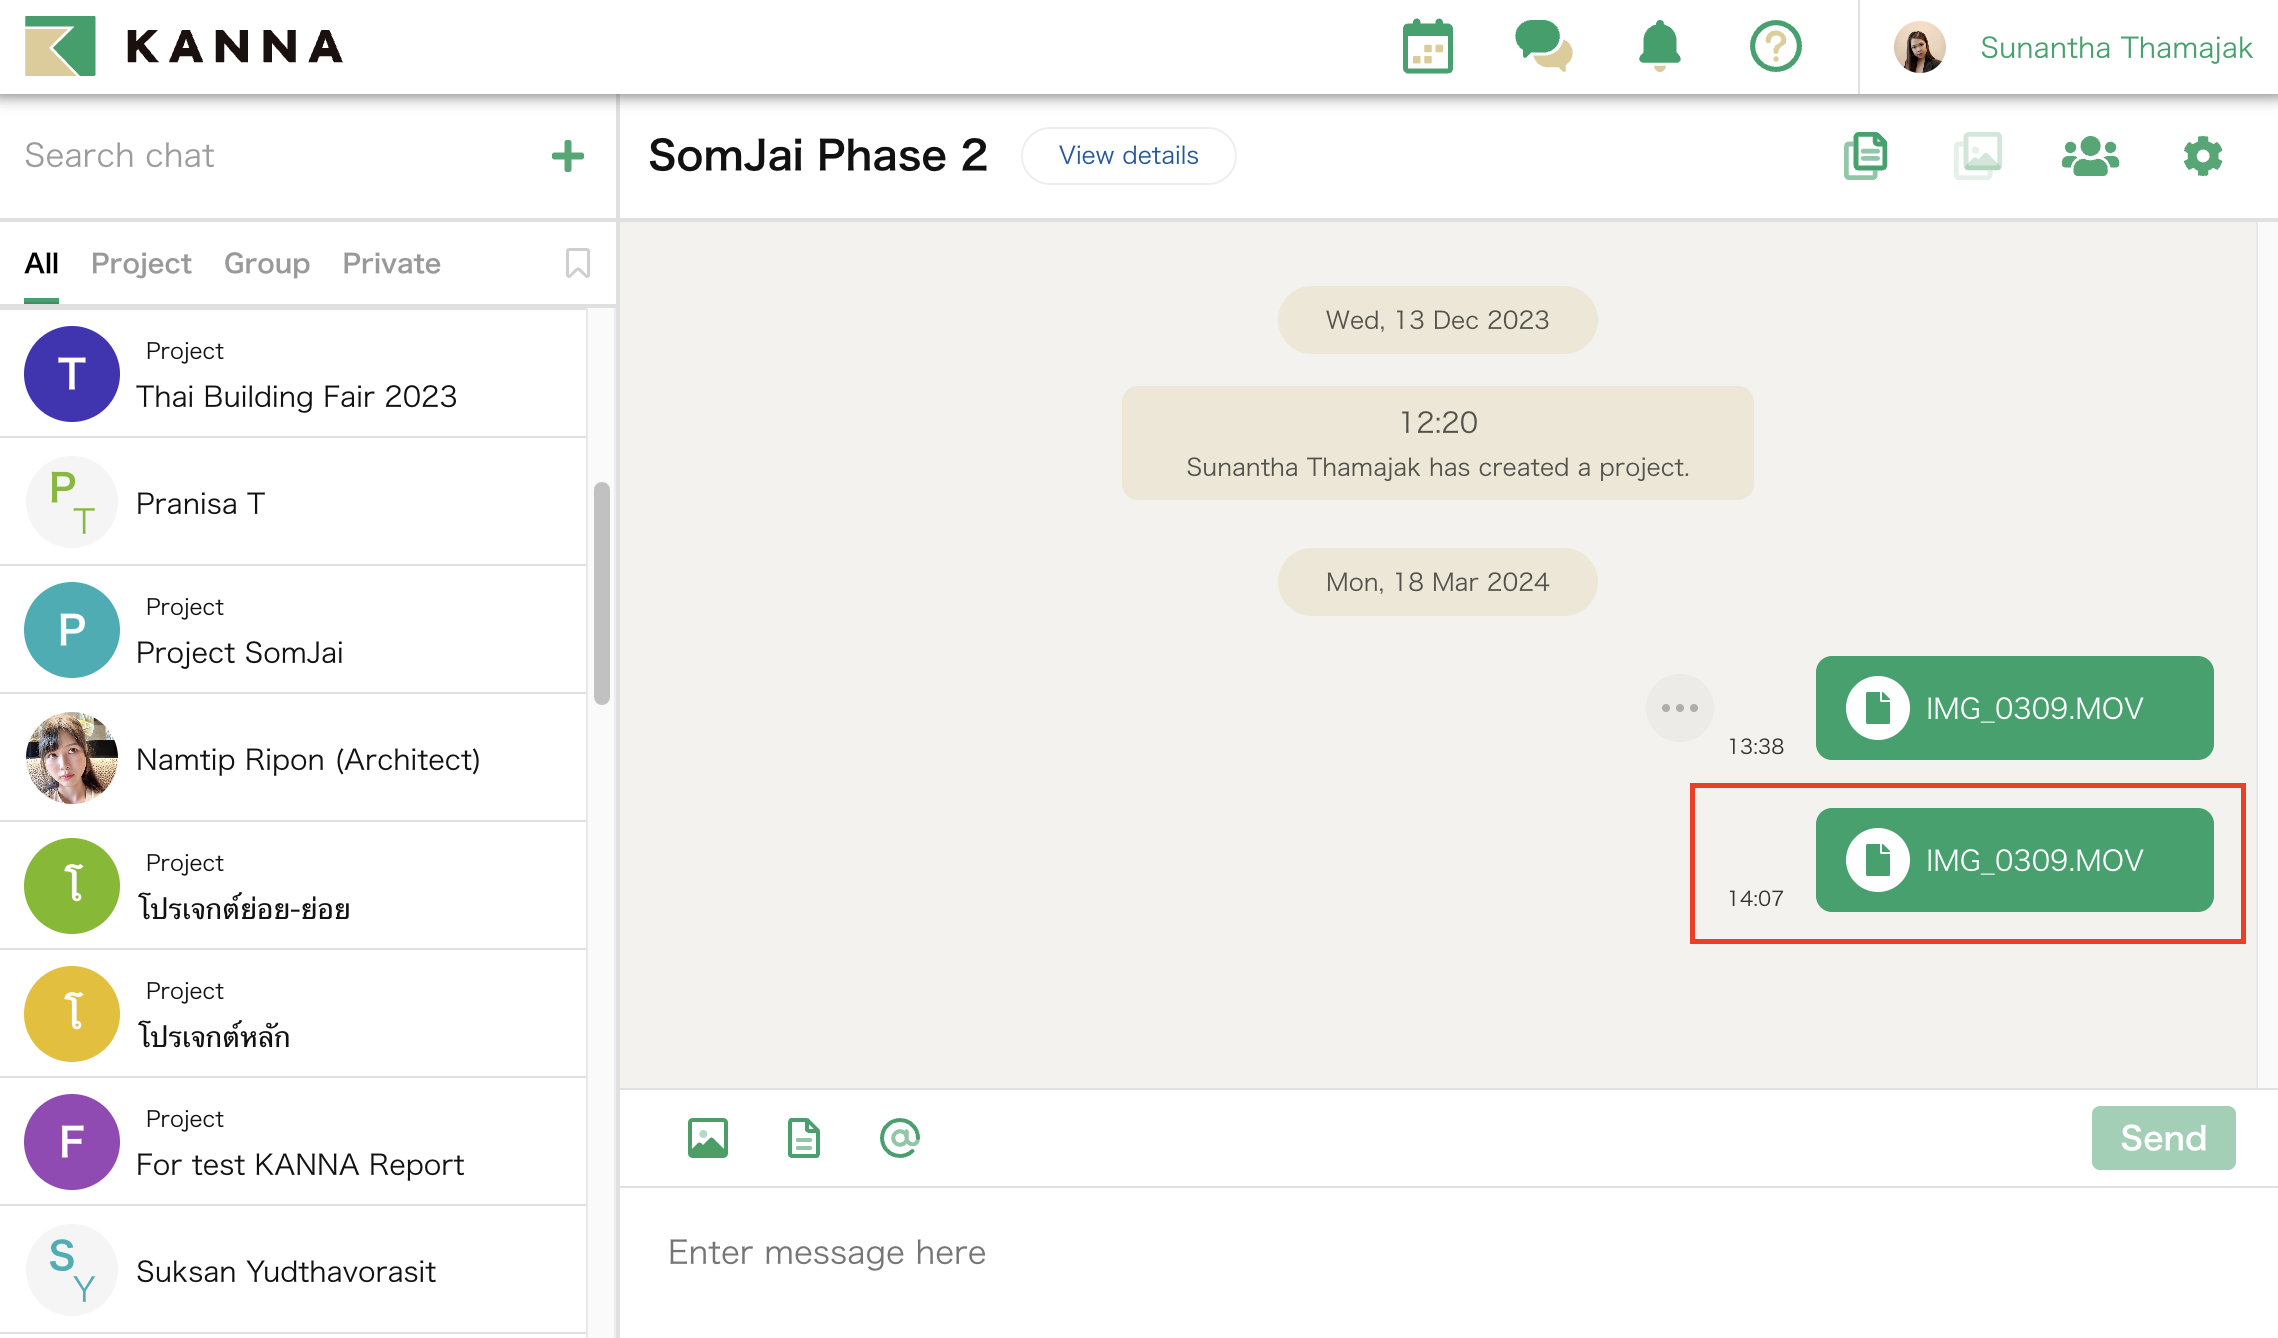
Task: Show project members with the people icon
Action: tap(2090, 155)
